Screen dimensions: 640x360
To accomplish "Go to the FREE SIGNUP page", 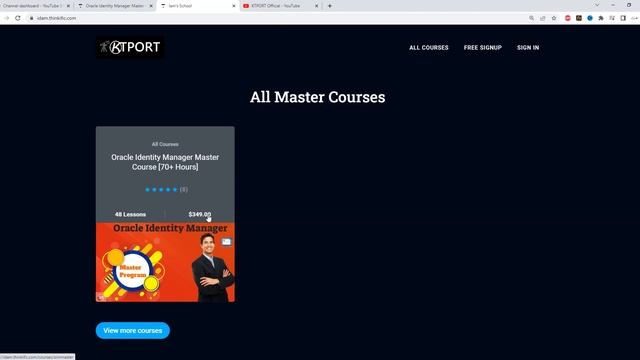I will point(482,48).
